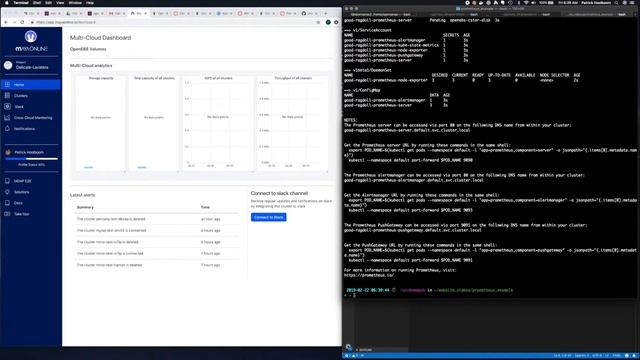Click the Spotlight search icon in menu bar

coord(616,2)
